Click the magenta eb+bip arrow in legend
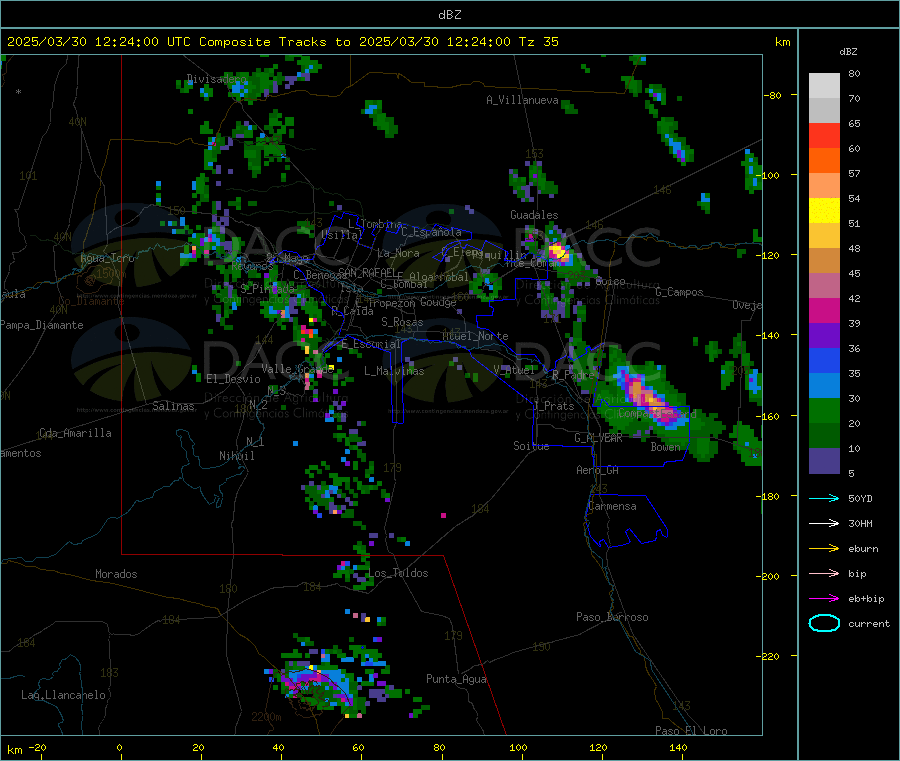Screen dimensions: 900x761 tap(824, 599)
